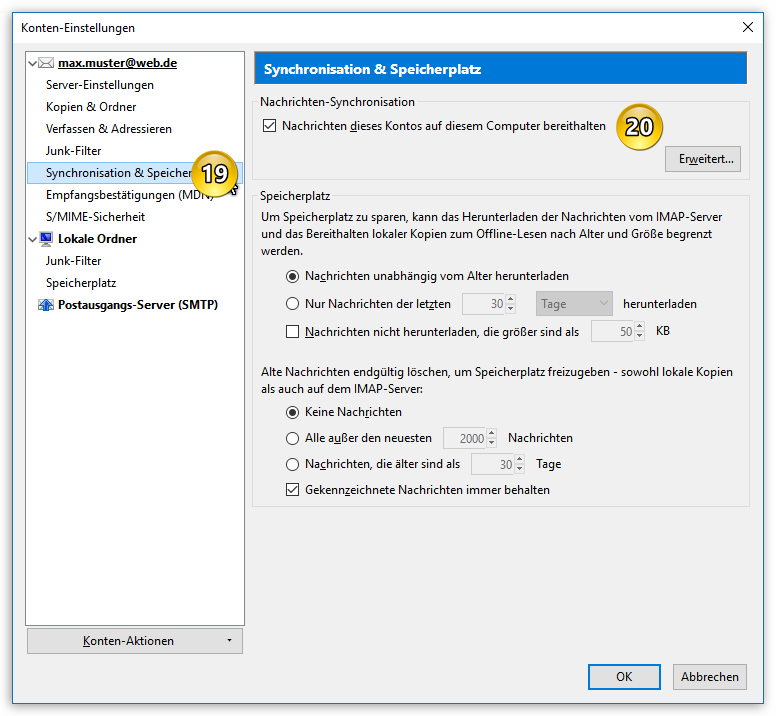Confirm settings with the OK button
The width and height of the screenshot is (776, 716).
(x=624, y=677)
